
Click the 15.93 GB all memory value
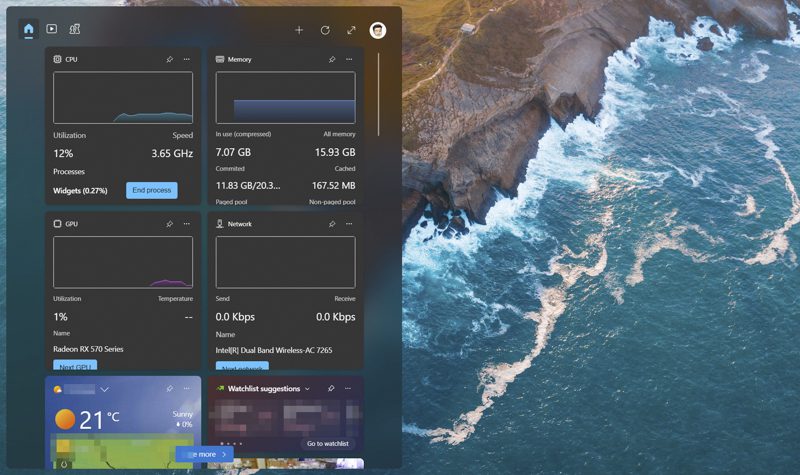click(x=335, y=152)
